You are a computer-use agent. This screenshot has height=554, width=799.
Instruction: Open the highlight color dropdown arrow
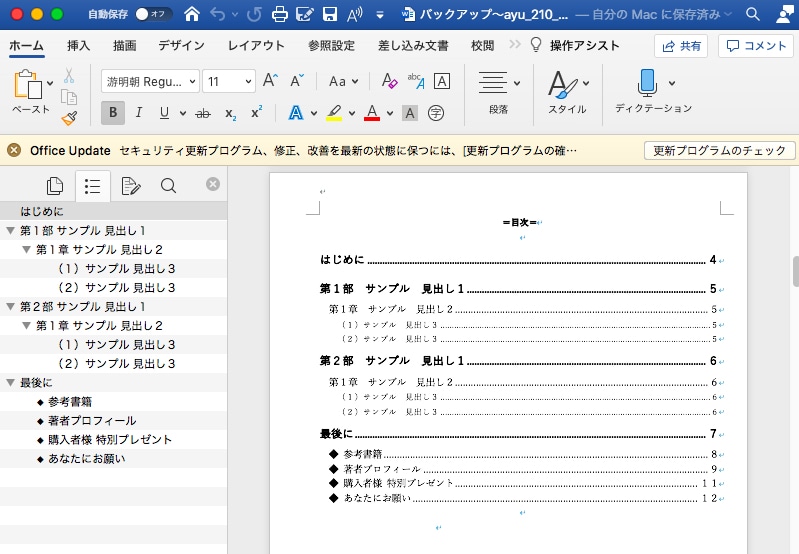click(352, 113)
